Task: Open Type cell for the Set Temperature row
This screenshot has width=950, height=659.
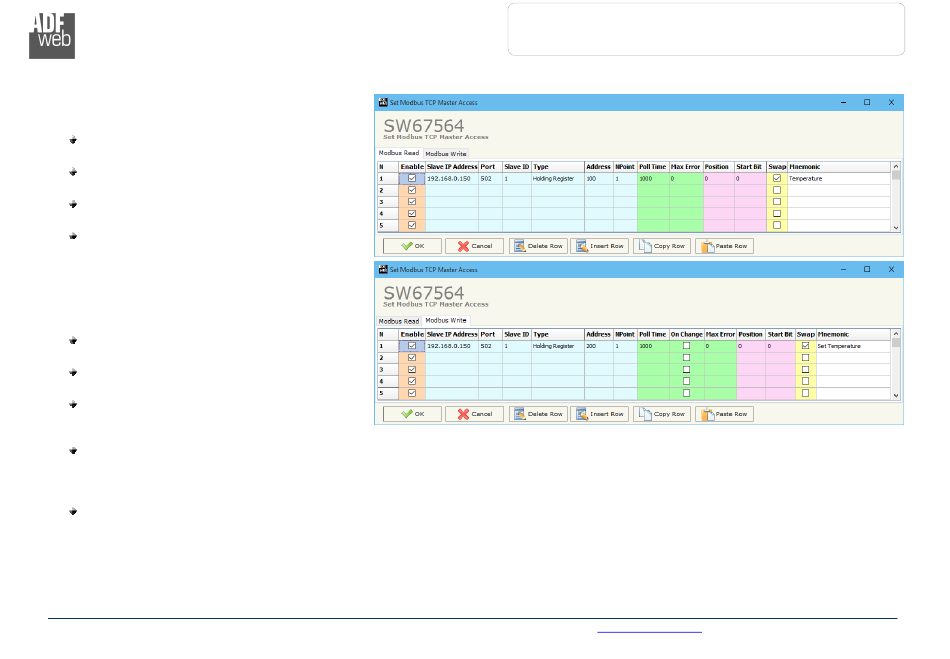Action: (x=557, y=346)
